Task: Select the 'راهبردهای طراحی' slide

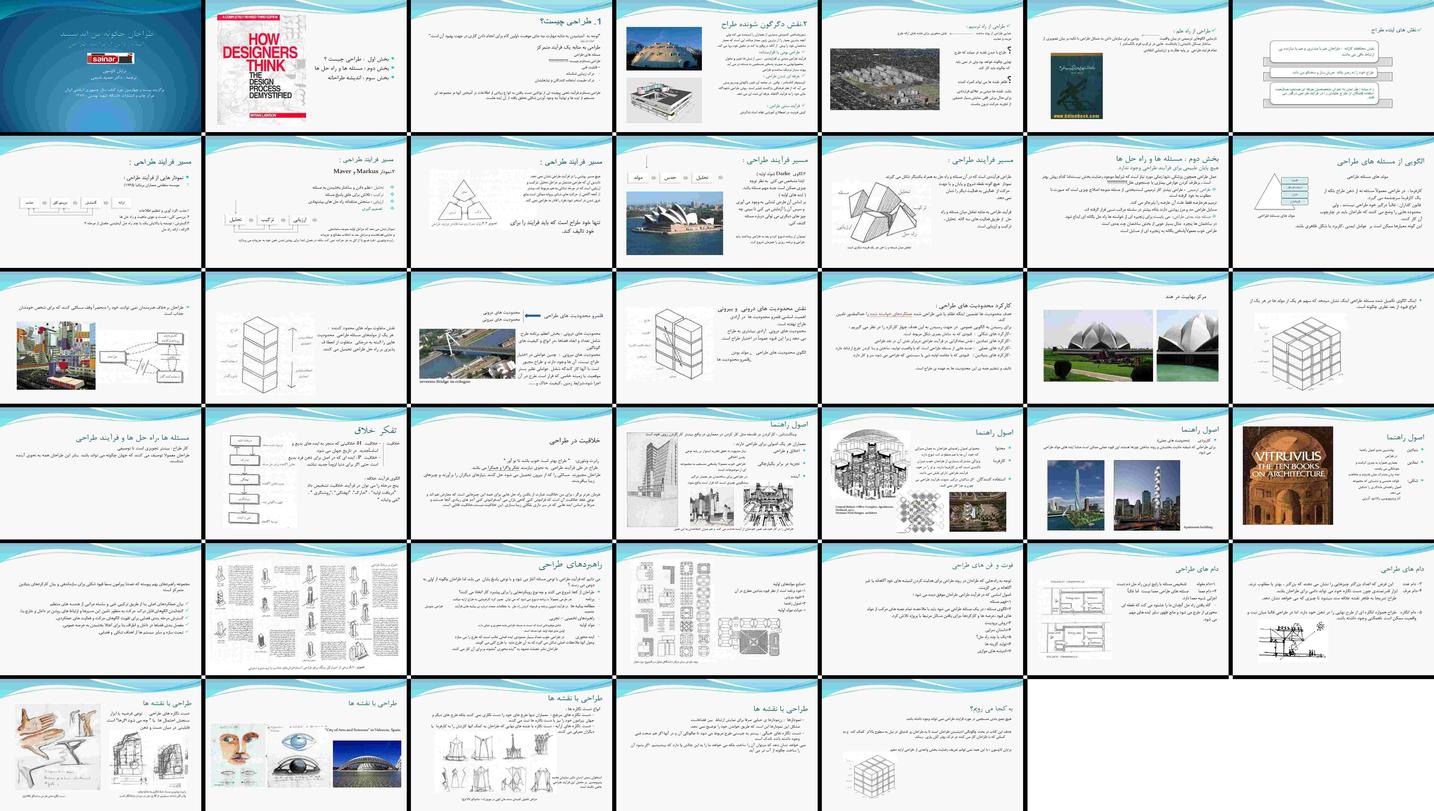Action: pyautogui.click(x=511, y=608)
